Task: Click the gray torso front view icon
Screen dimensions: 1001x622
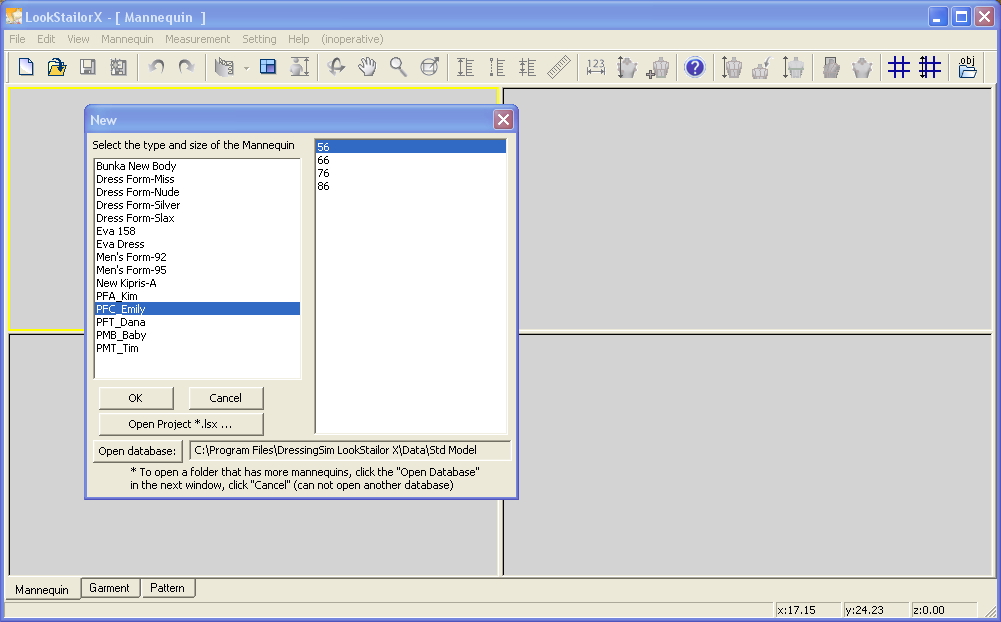Action: click(831, 67)
